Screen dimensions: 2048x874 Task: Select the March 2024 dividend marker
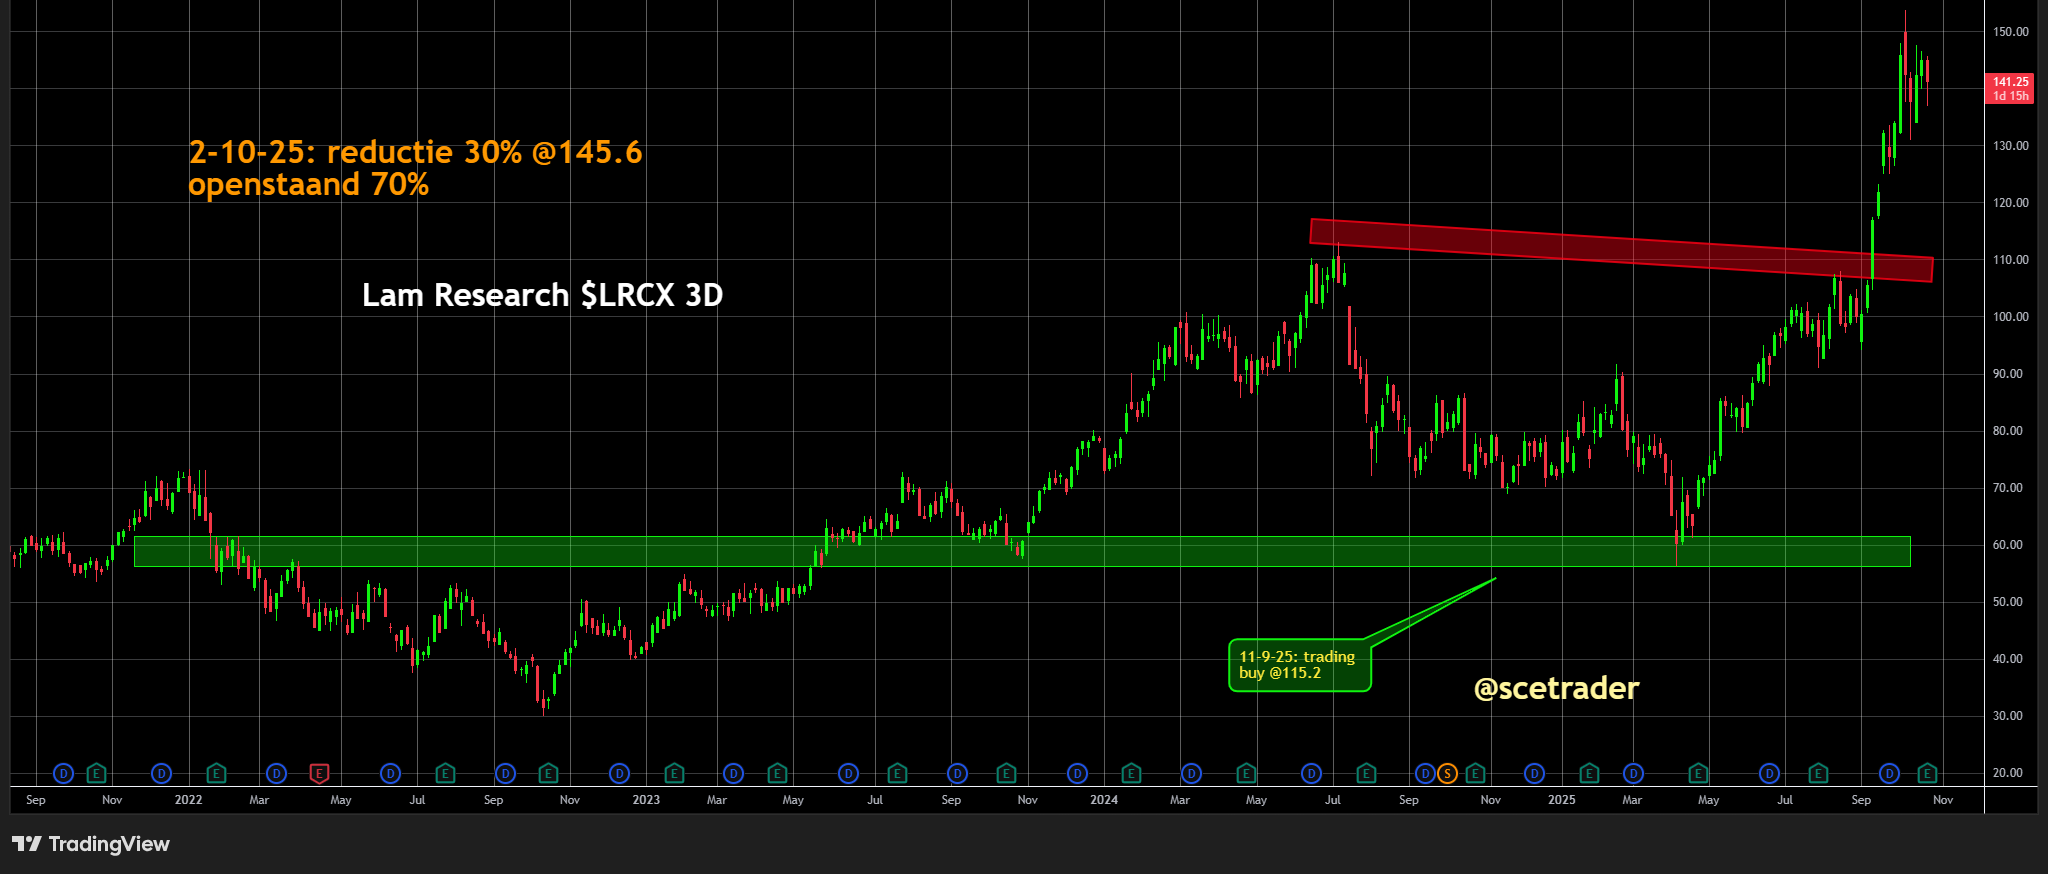point(1191,773)
